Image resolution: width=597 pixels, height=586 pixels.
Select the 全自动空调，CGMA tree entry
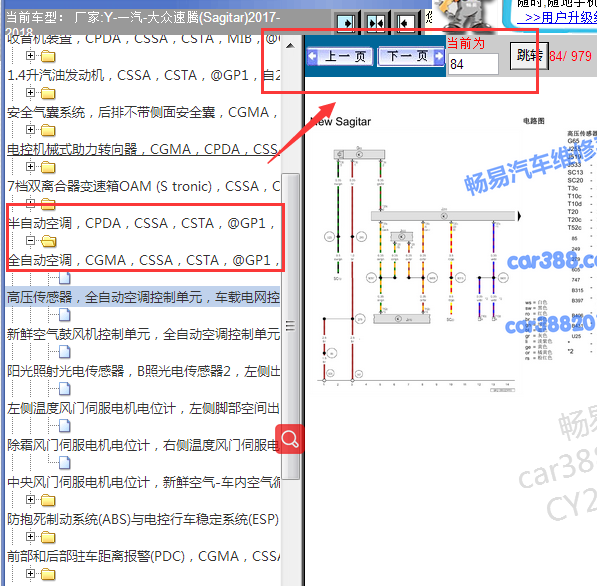click(144, 260)
